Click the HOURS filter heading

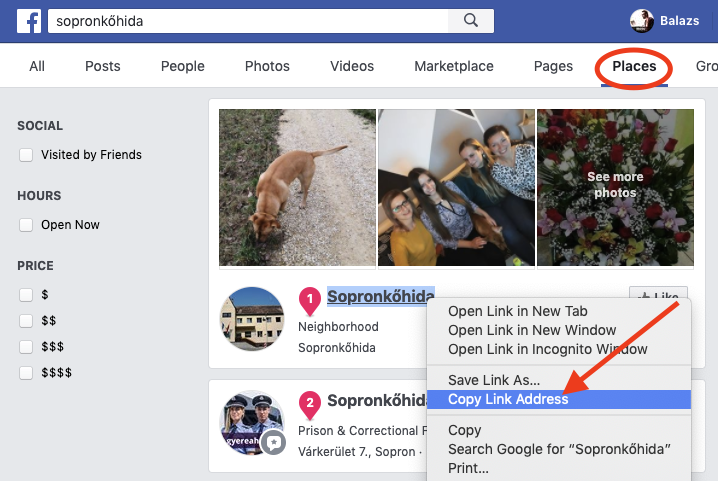tap(39, 196)
